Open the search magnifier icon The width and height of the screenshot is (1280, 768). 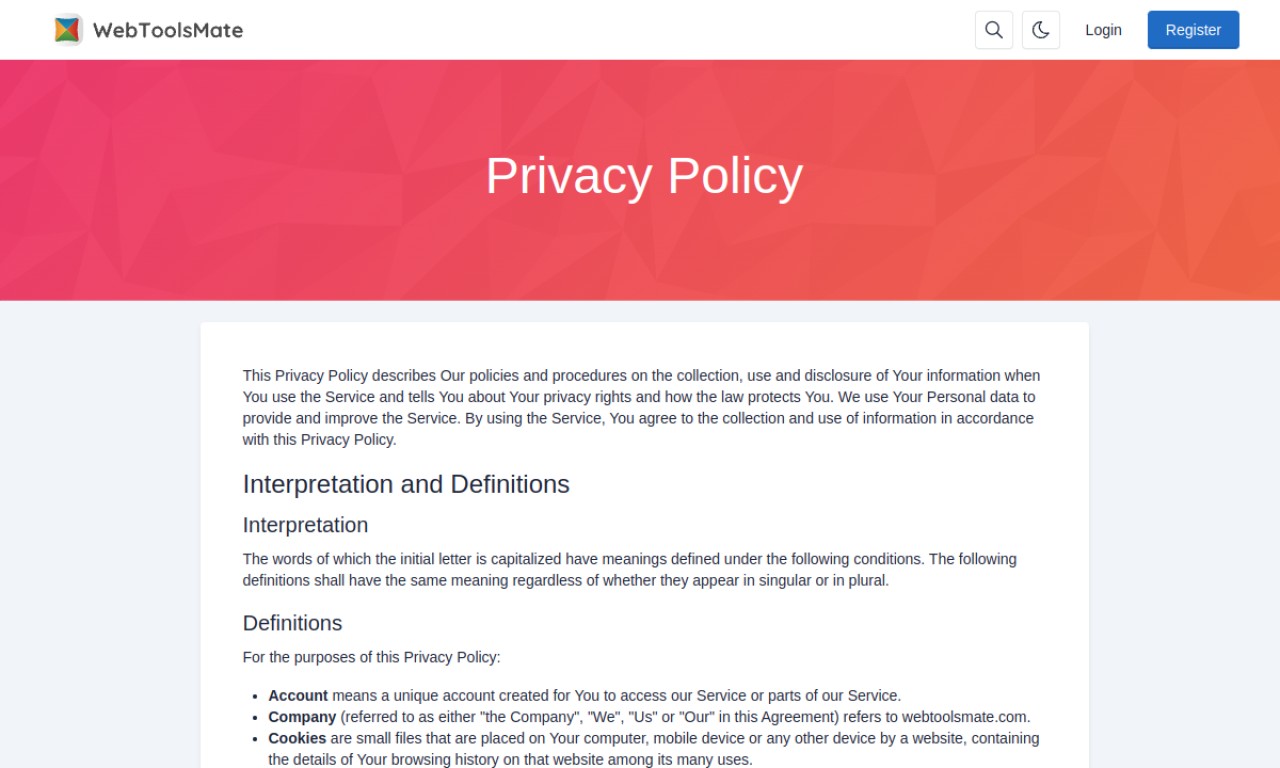point(994,30)
